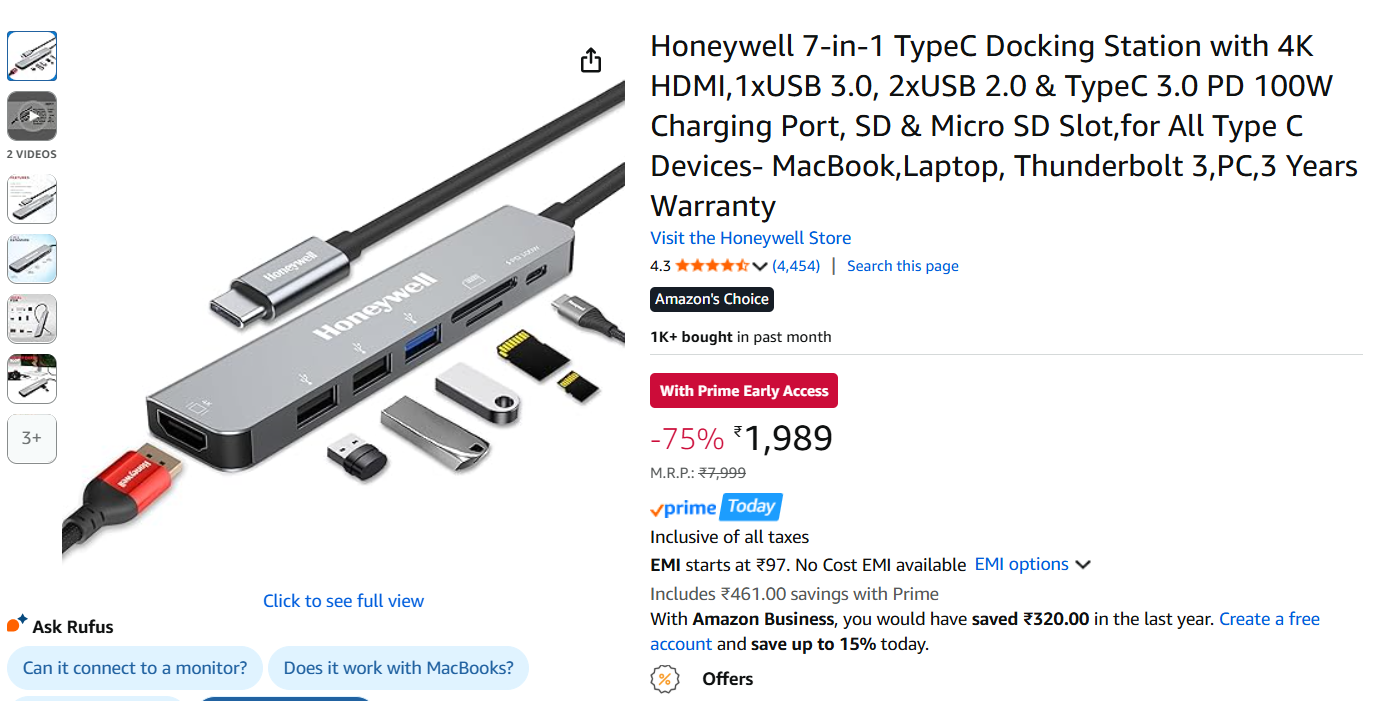Viewport: 1386px width, 701px height.
Task: Expand the star rating dropdown arrow
Action: click(760, 266)
